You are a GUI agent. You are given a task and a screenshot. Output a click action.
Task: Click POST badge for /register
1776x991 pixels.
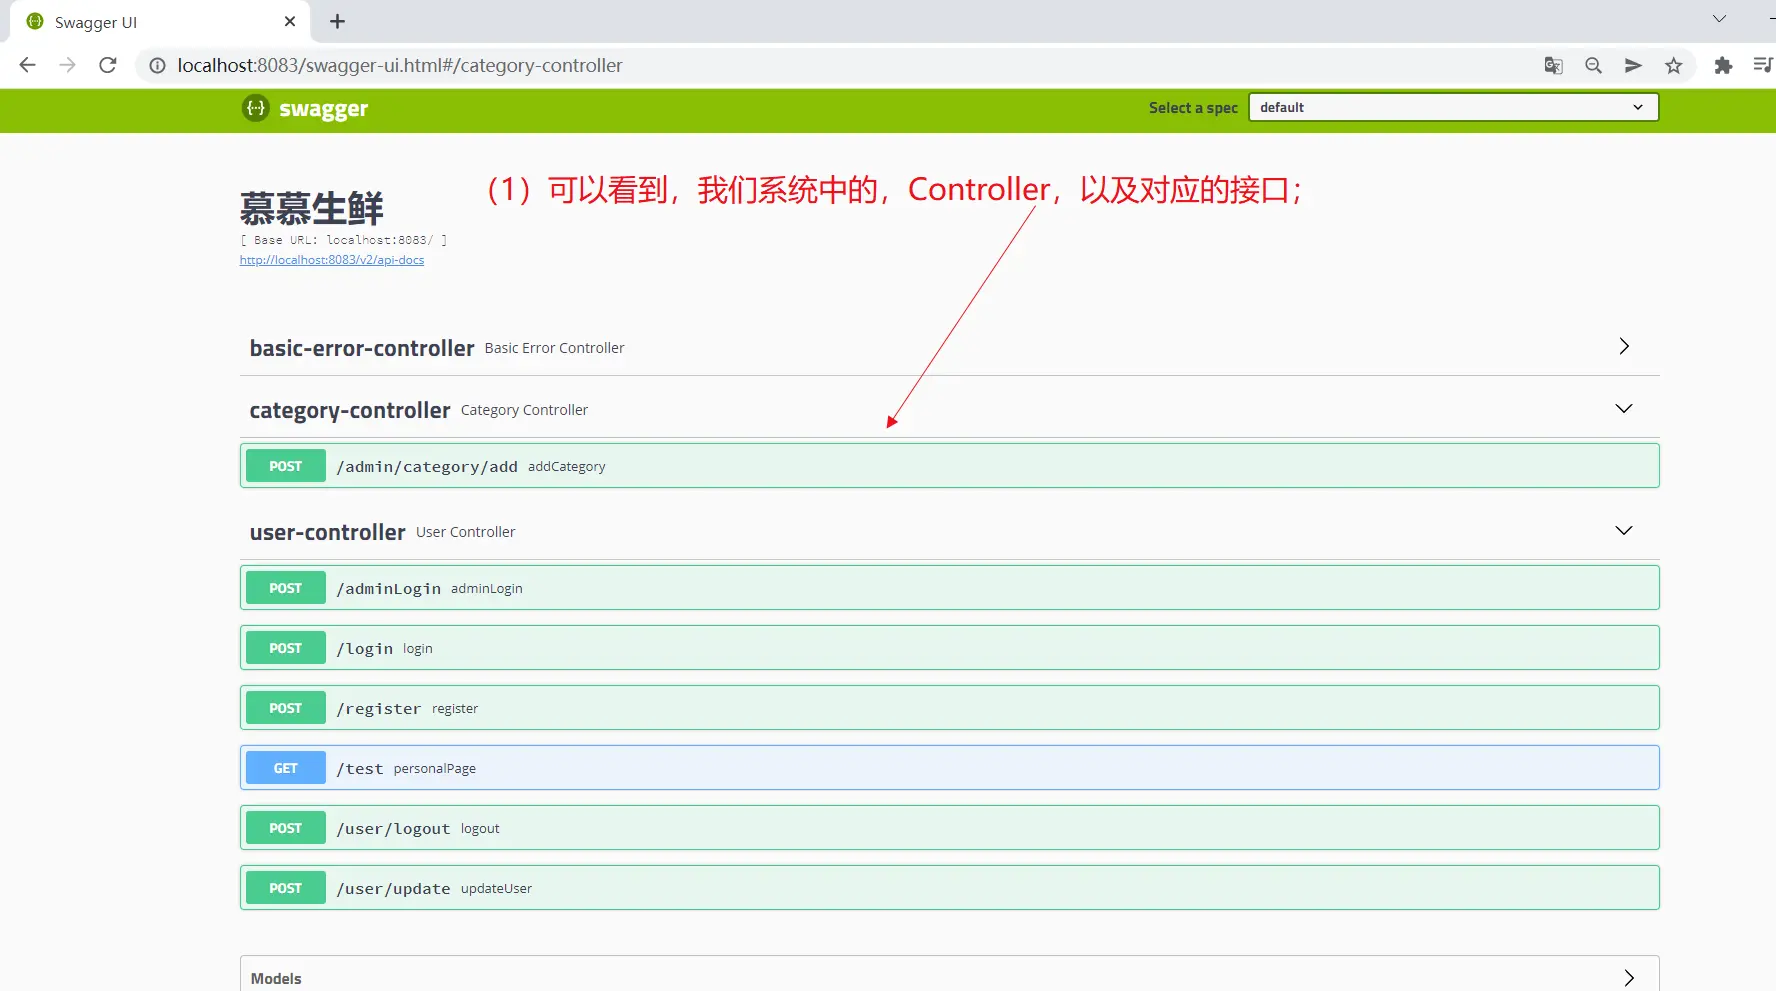tap(286, 708)
